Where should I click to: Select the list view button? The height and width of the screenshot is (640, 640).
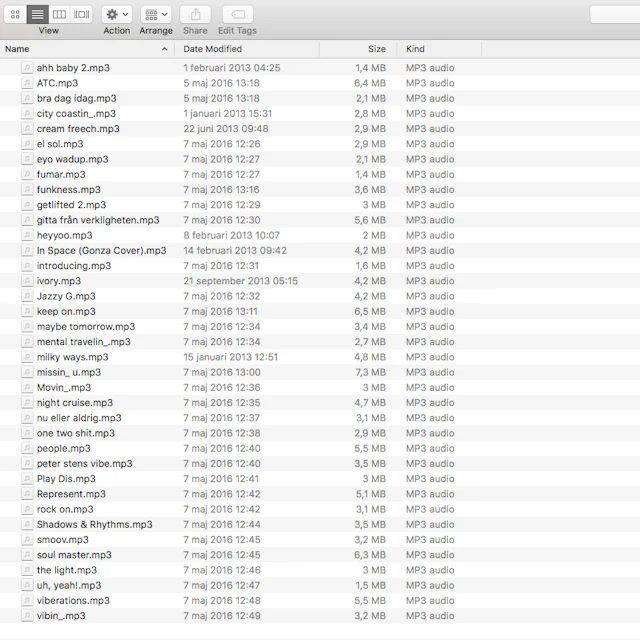37,14
